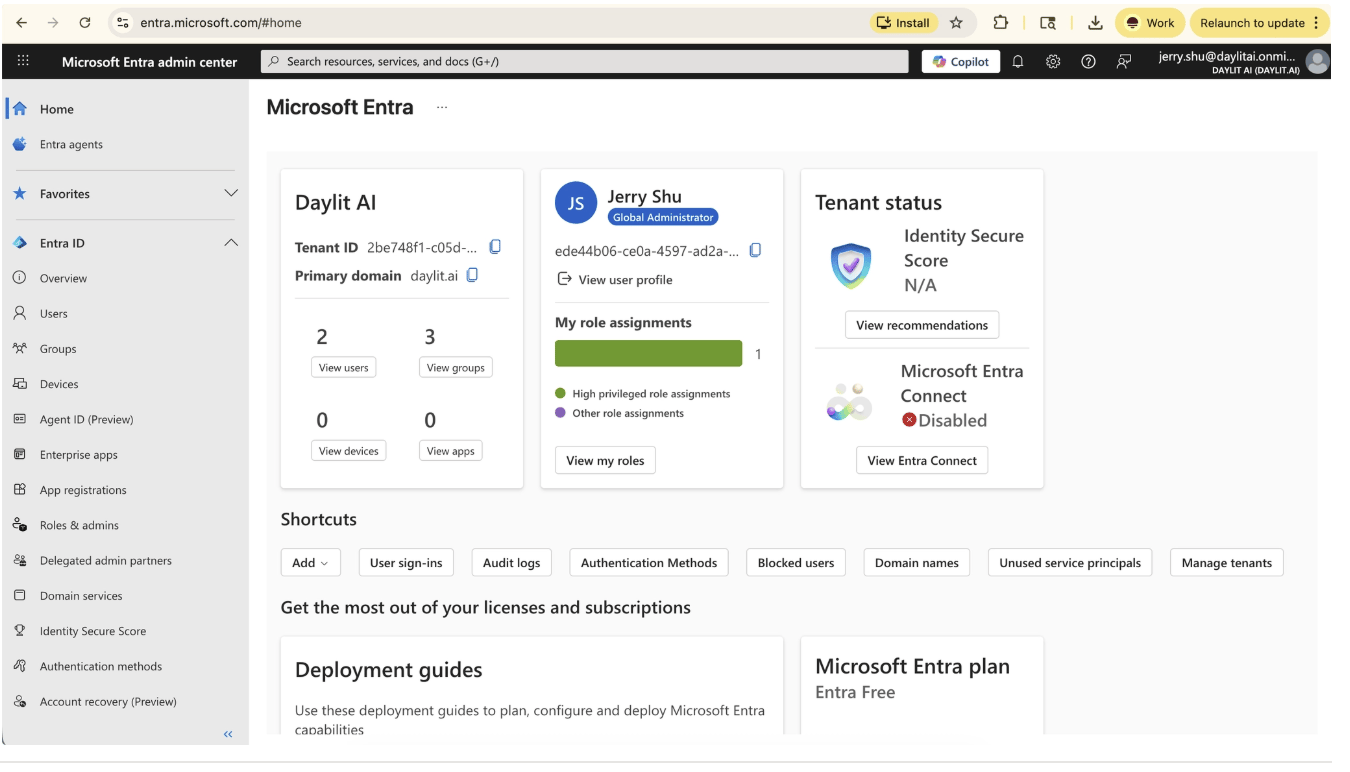1350x772 pixels.
Task: Open Chrome's three-dot menu
Action: point(1315,23)
